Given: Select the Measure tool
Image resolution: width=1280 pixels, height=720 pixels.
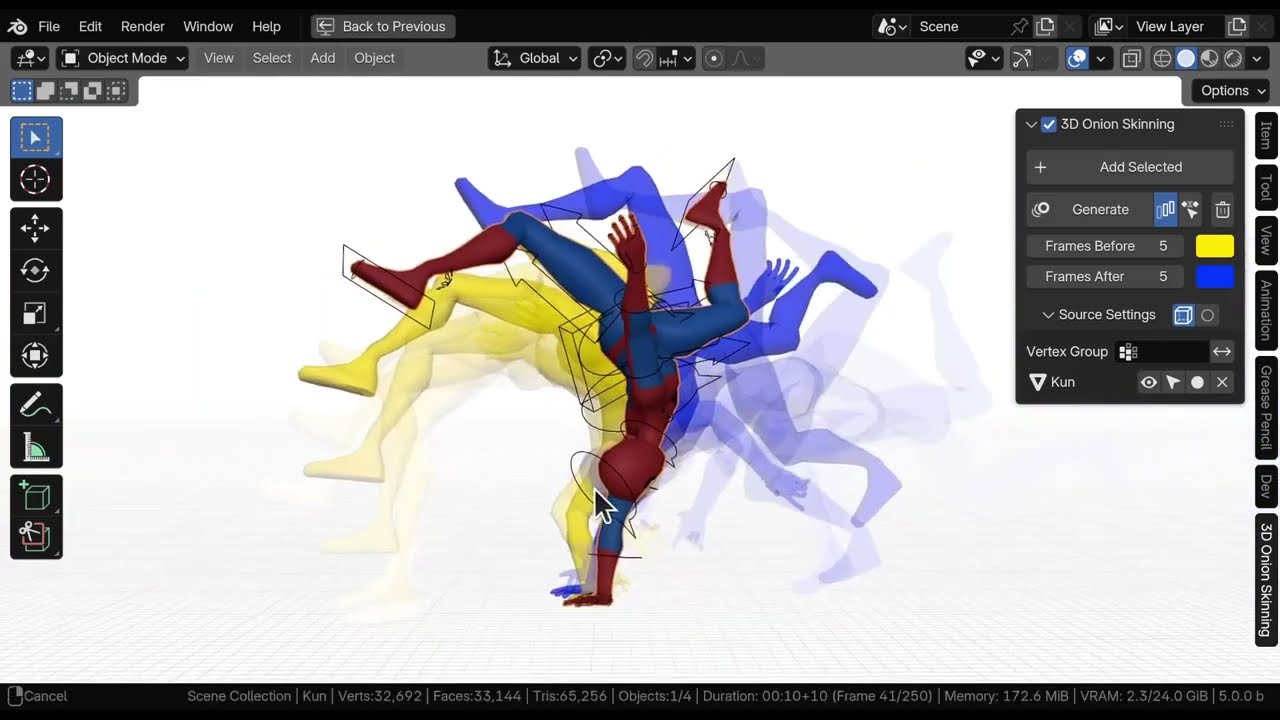Looking at the screenshot, I should coord(36,447).
